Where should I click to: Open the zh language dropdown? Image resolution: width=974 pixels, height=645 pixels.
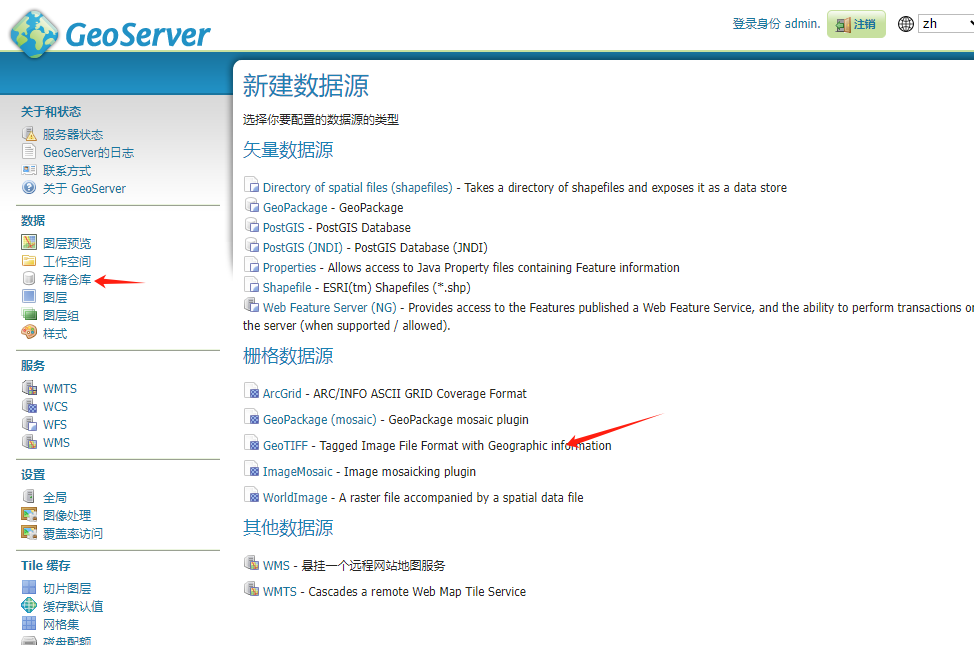(946, 24)
